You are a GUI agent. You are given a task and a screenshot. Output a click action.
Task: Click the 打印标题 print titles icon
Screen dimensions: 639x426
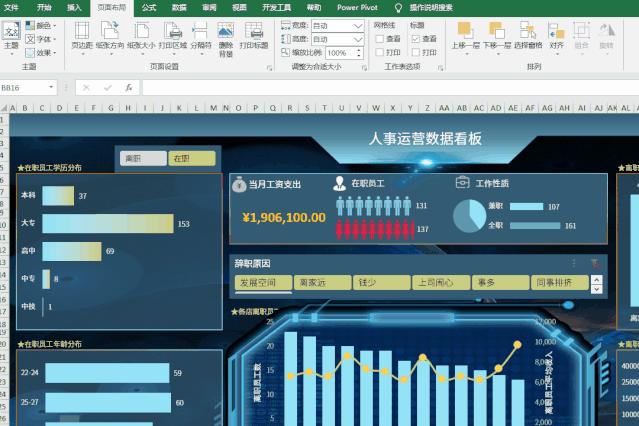coord(254,31)
